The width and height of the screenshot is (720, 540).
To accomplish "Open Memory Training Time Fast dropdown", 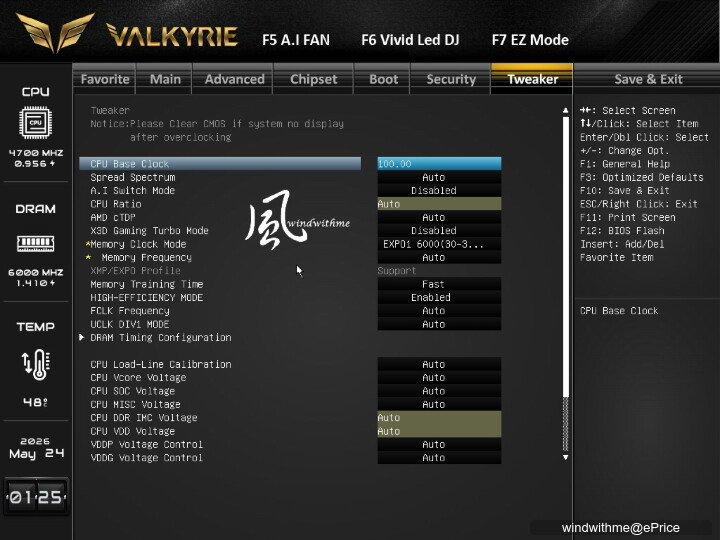I will click(x=439, y=284).
